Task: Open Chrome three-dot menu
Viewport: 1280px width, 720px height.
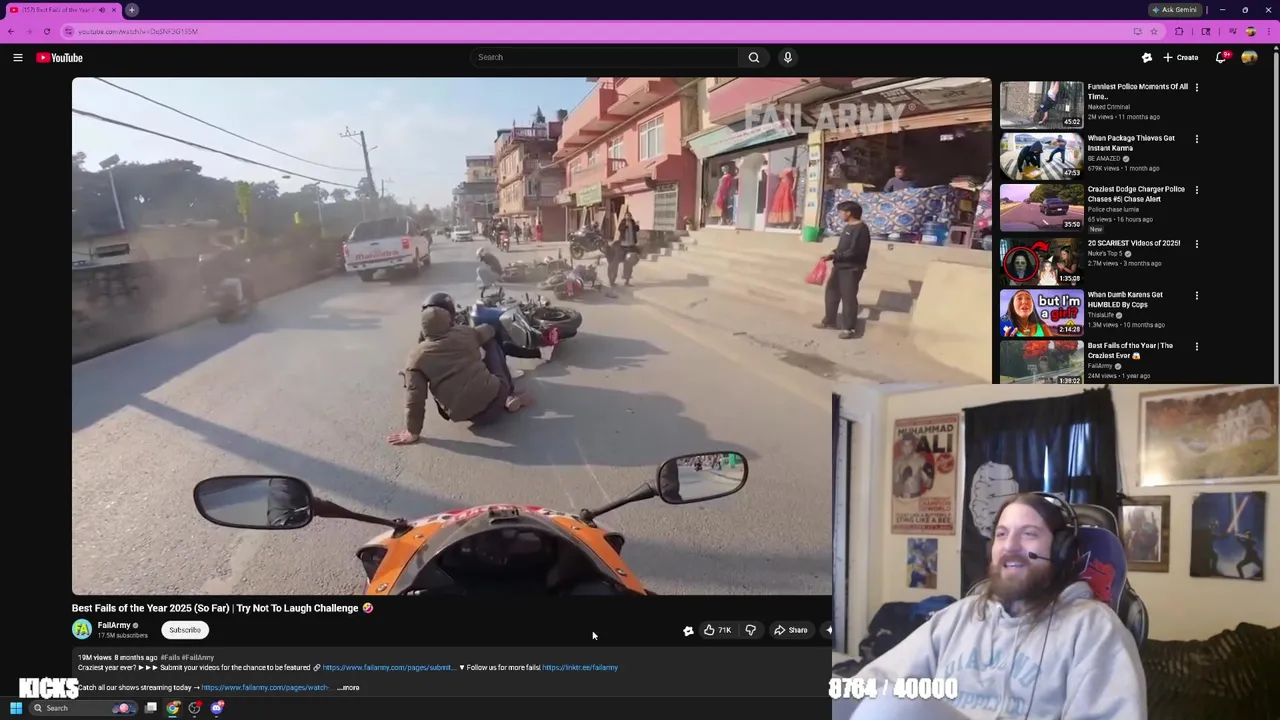Action: coord(1268,32)
